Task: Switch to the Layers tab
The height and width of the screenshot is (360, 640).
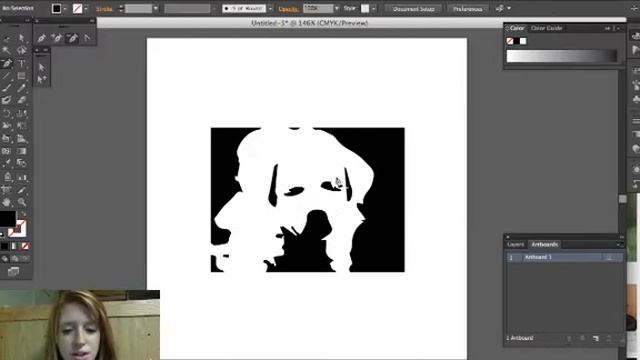Action: point(516,244)
